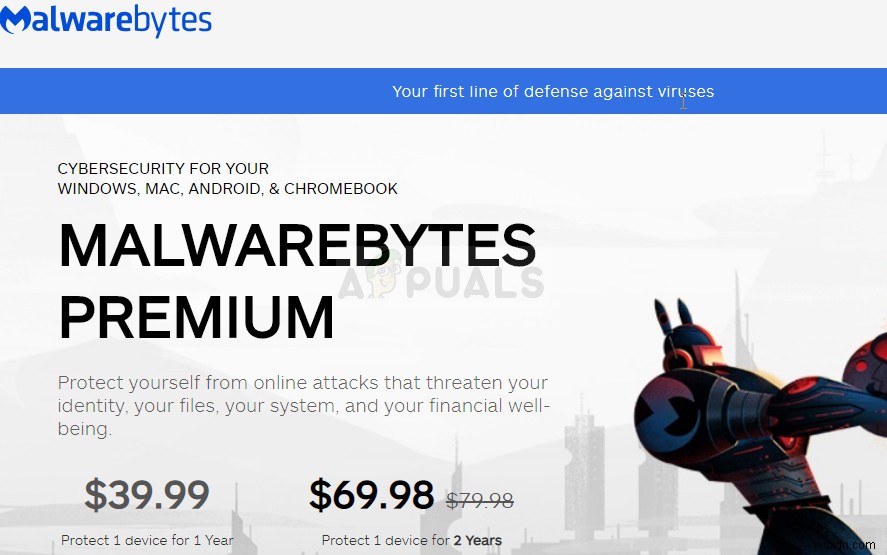Choose "Protect 1 device for 1 Year"
Image resolution: width=887 pixels, height=555 pixels.
(147, 540)
